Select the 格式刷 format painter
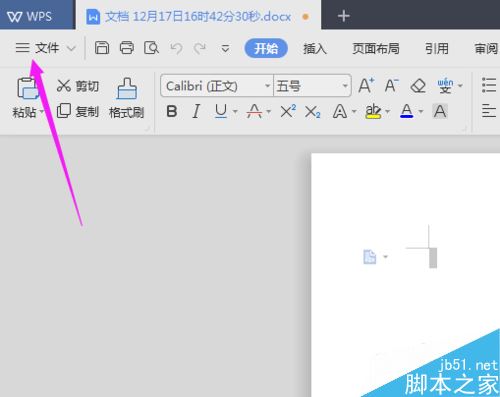 (127, 98)
